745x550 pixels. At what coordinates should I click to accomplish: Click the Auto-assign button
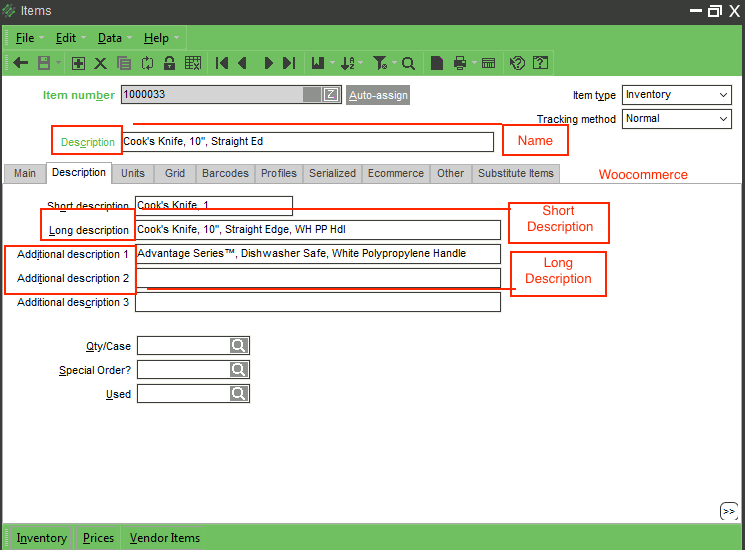click(378, 95)
